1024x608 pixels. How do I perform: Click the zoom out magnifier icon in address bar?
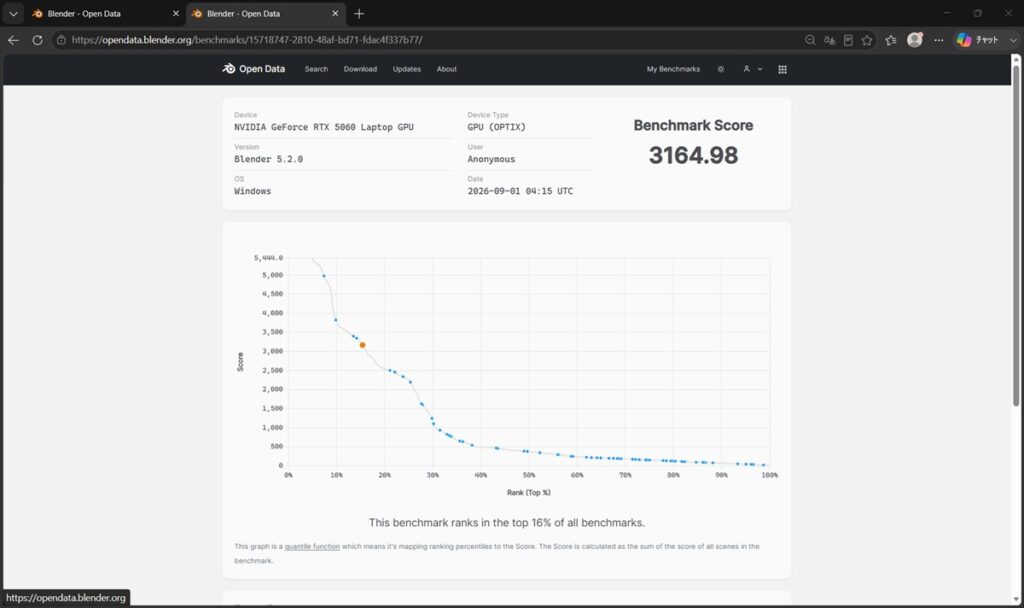coord(810,40)
